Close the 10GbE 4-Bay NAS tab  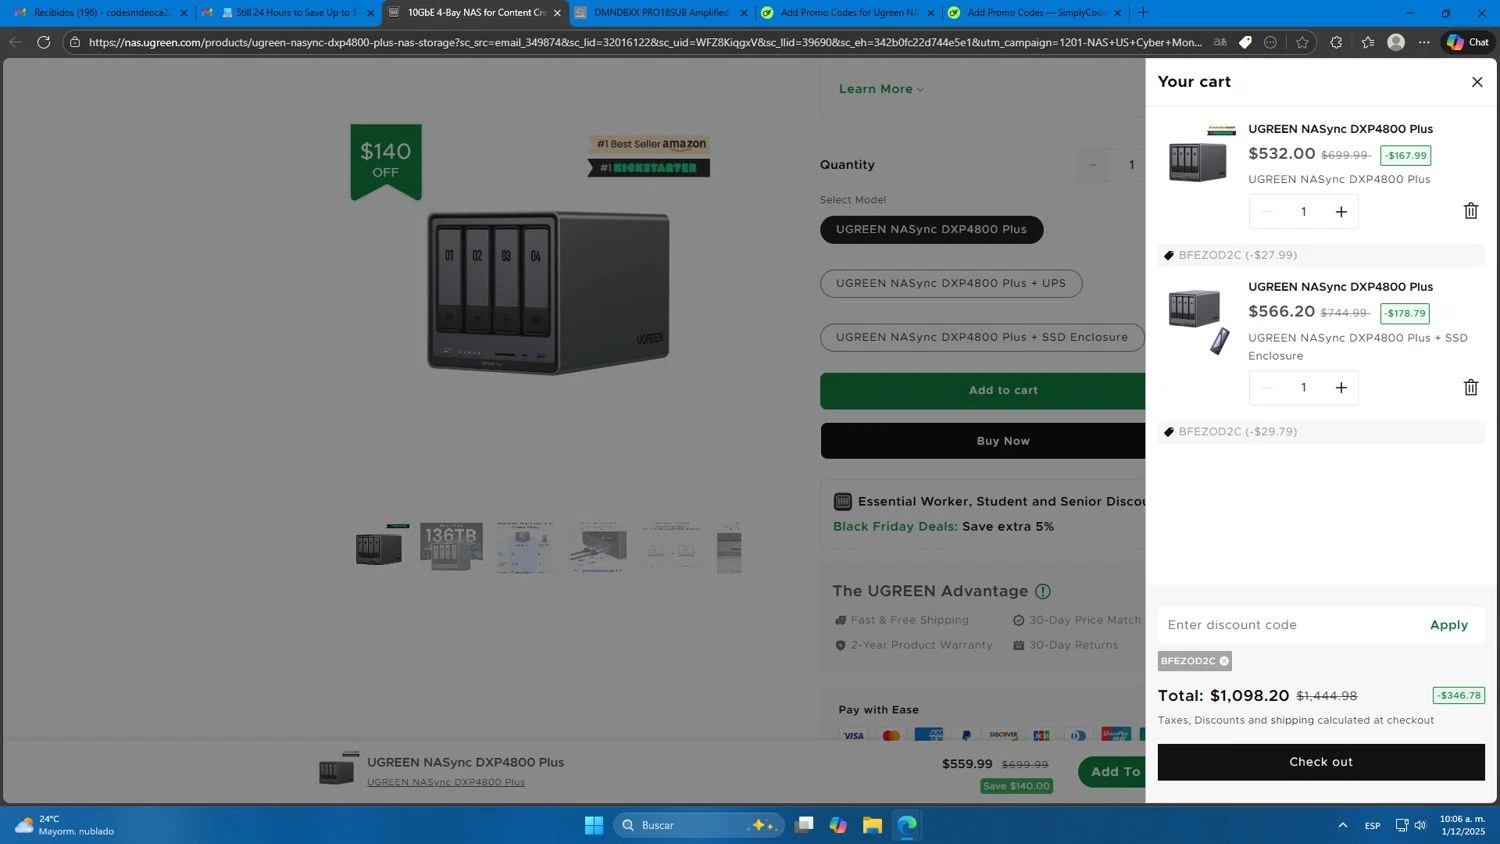click(558, 13)
